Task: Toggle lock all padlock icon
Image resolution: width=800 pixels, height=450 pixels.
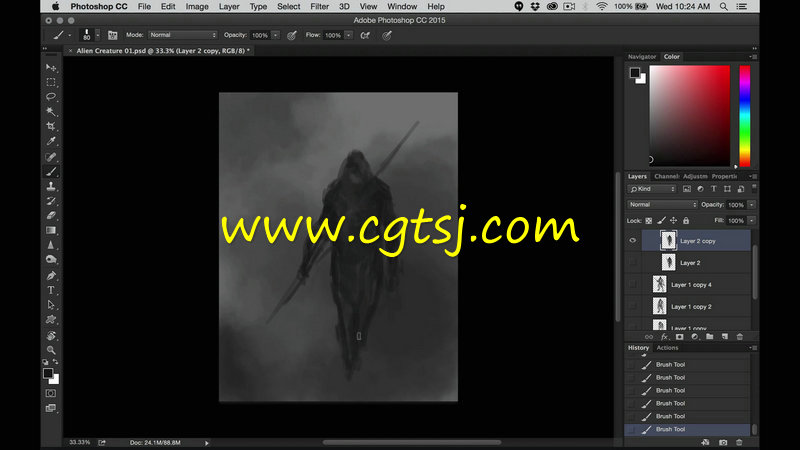Action: click(686, 220)
